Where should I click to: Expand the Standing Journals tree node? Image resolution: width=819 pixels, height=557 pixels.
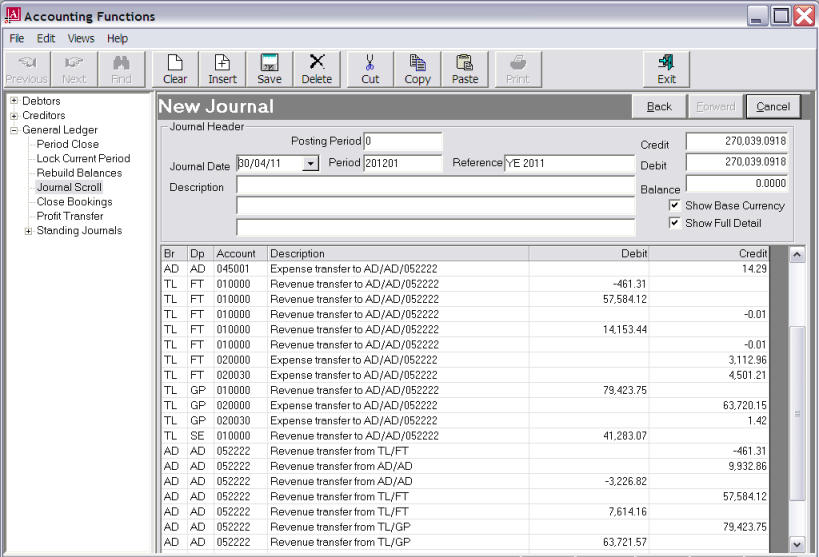pos(28,231)
